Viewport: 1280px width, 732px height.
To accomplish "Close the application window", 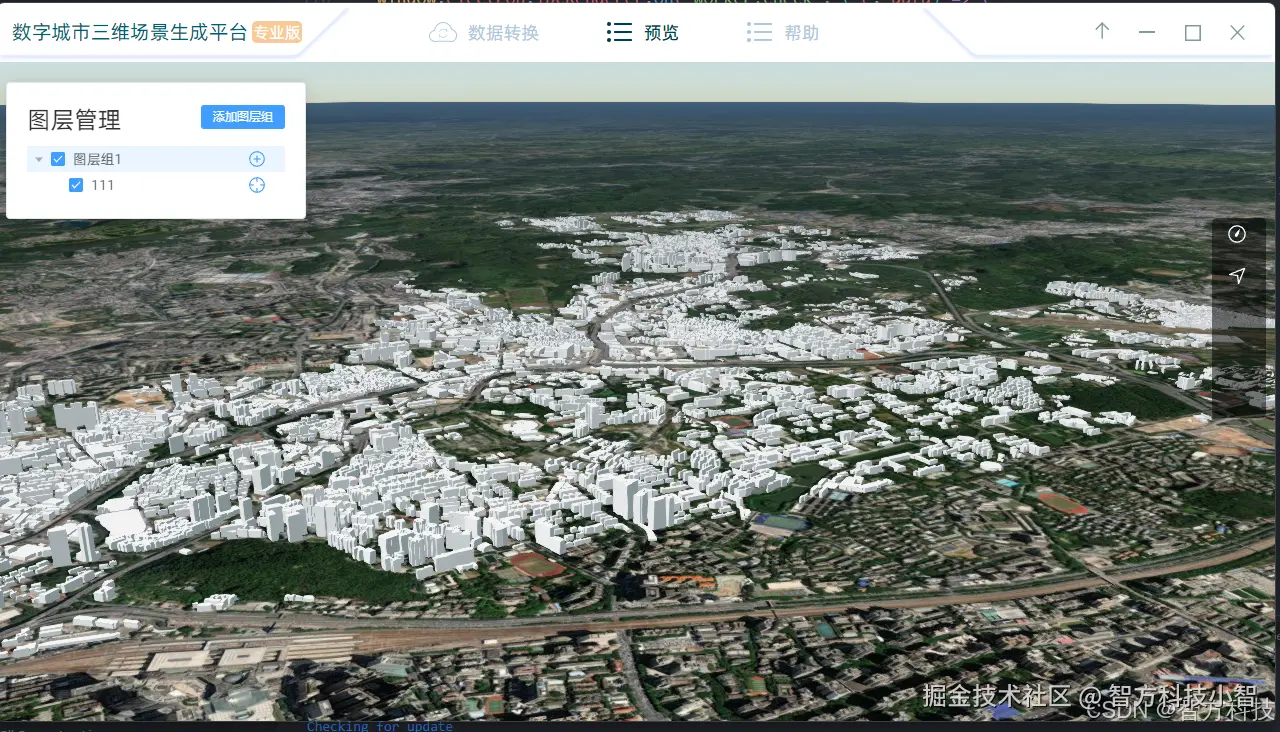I will [x=1237, y=33].
